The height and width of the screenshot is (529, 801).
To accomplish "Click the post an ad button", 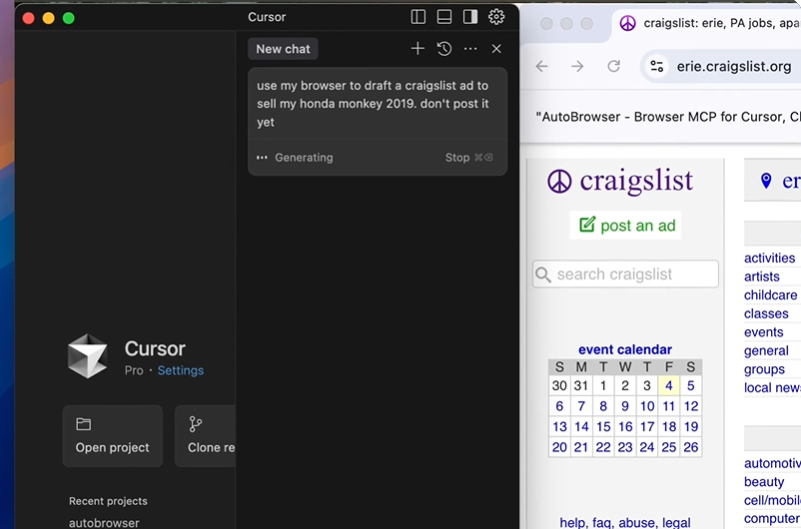I will [x=625, y=225].
